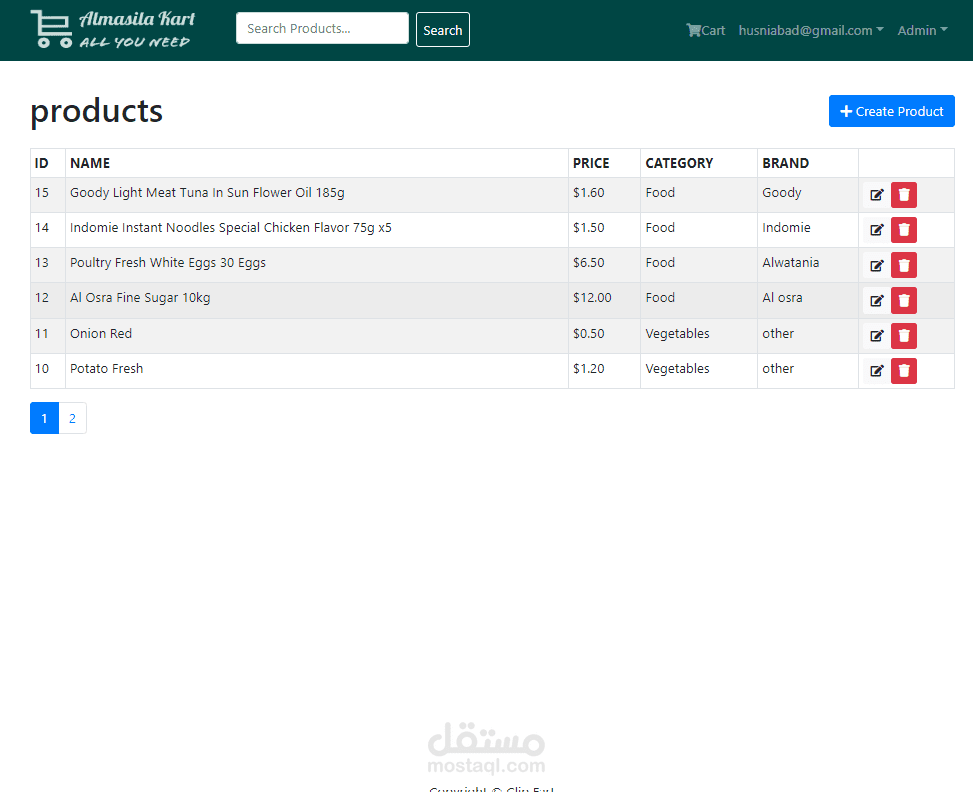Delete the Al Osra Fine Sugar product

[904, 300]
